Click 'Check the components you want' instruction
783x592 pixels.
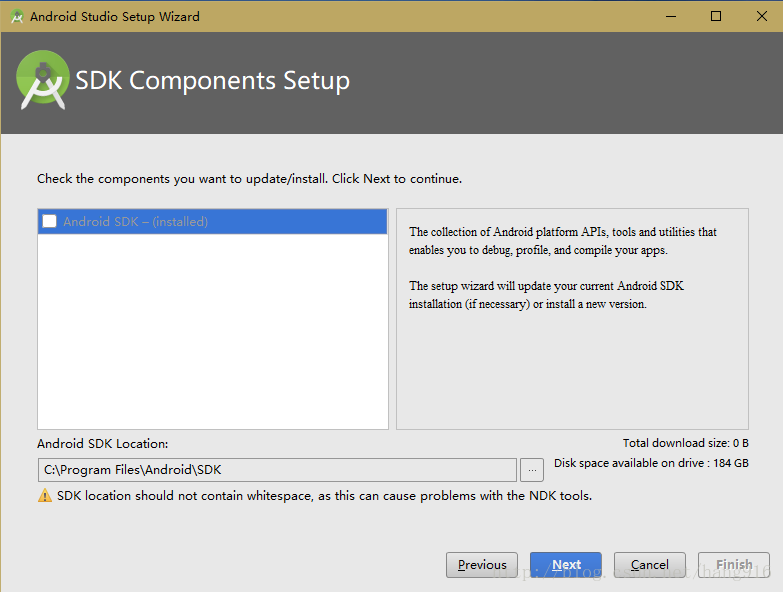(249, 179)
